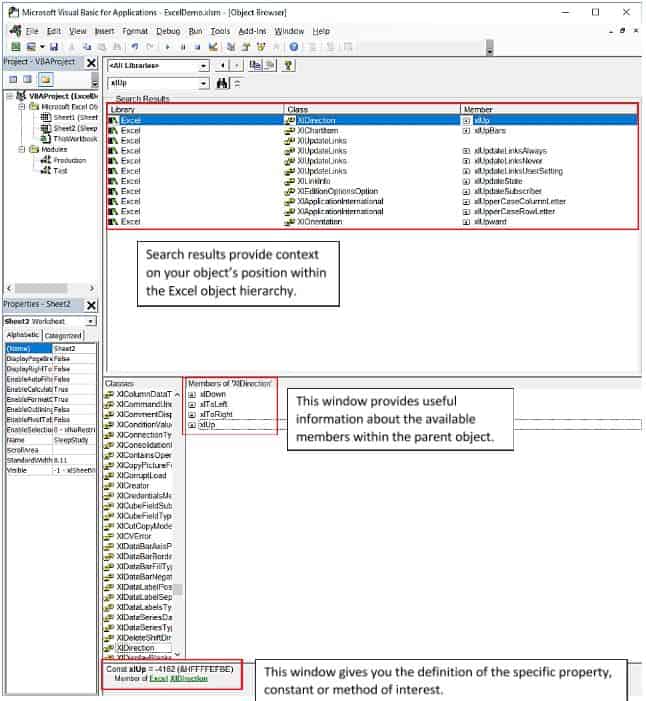Select XlCreator in Classes list

pos(133,486)
